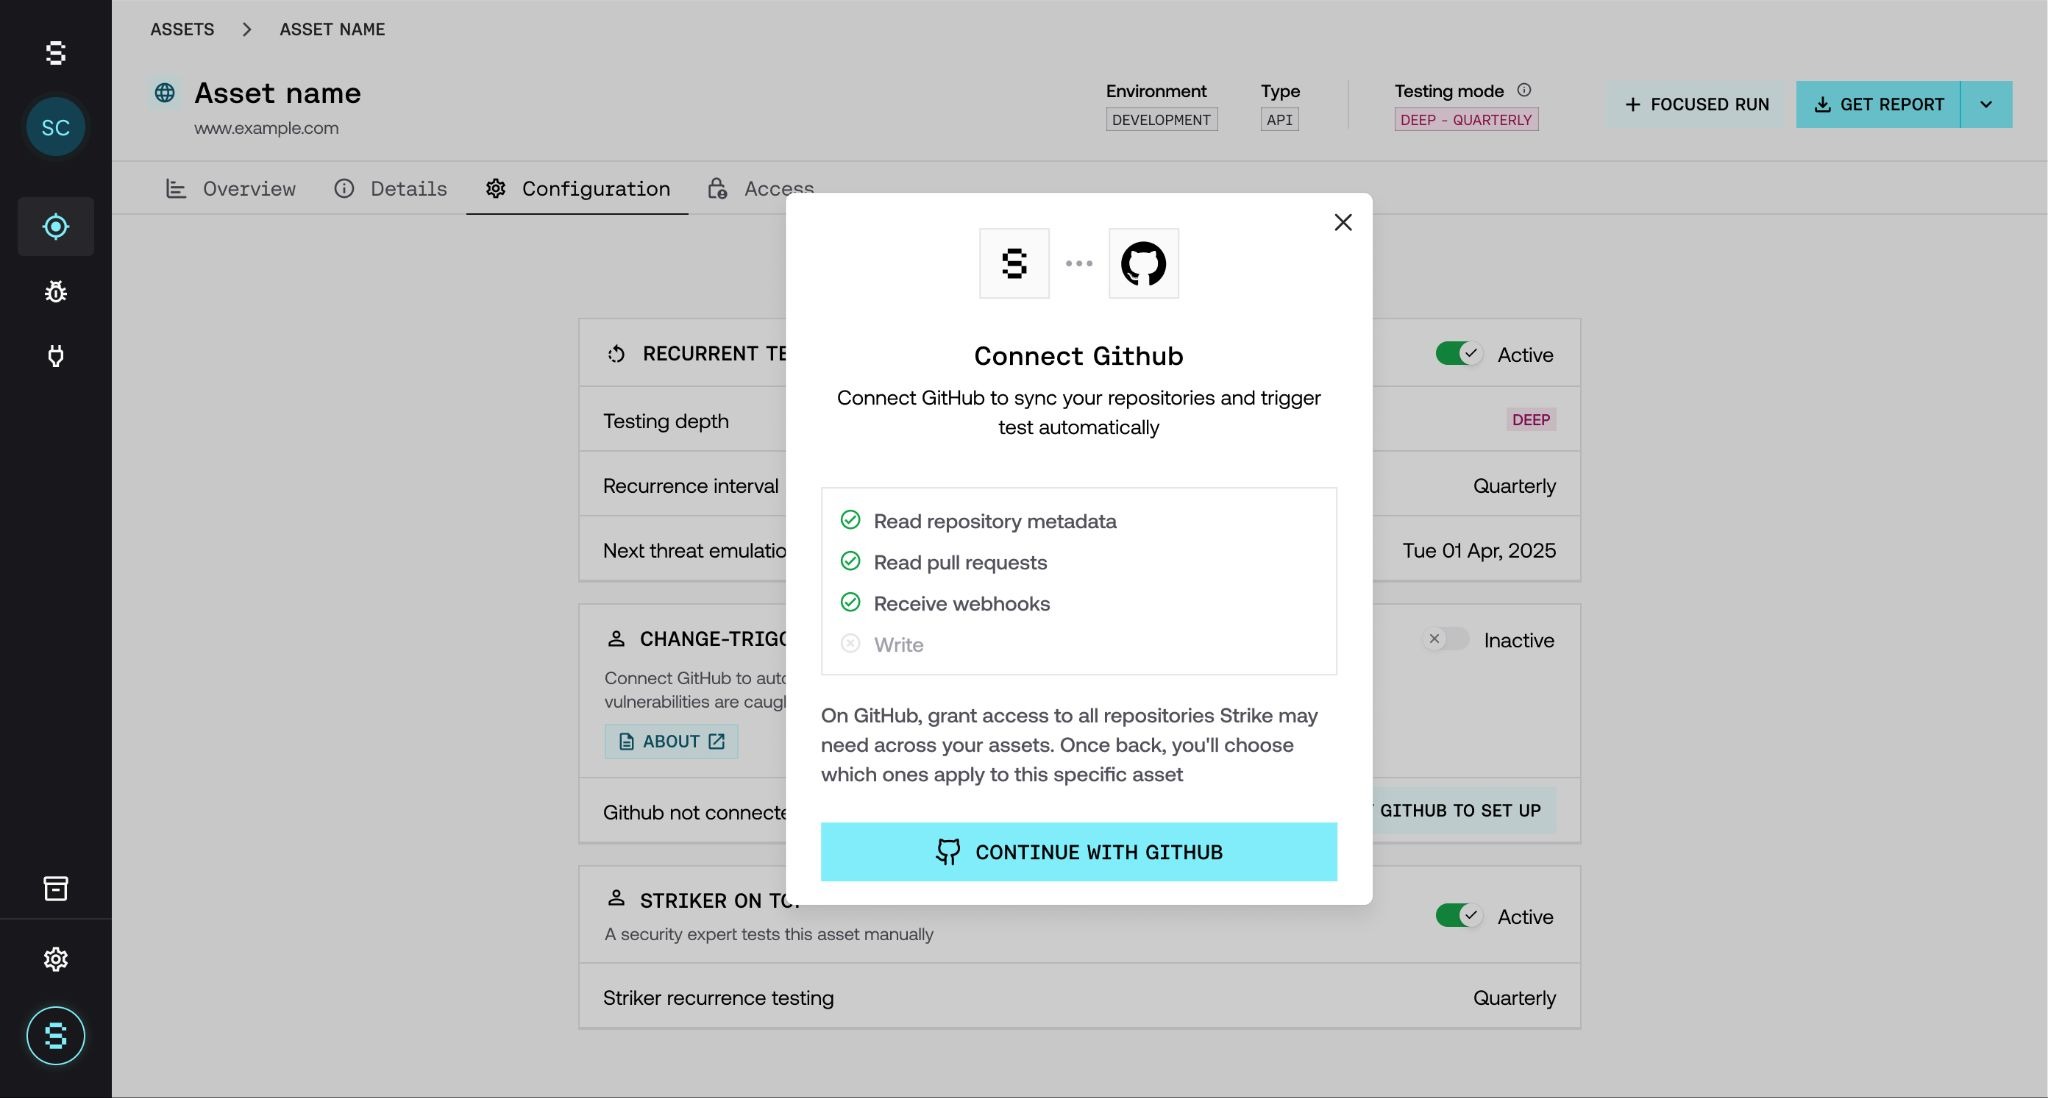This screenshot has width=2048, height=1098.
Task: Click the circular Strike badge at sidebar bottom
Action: click(56, 1036)
